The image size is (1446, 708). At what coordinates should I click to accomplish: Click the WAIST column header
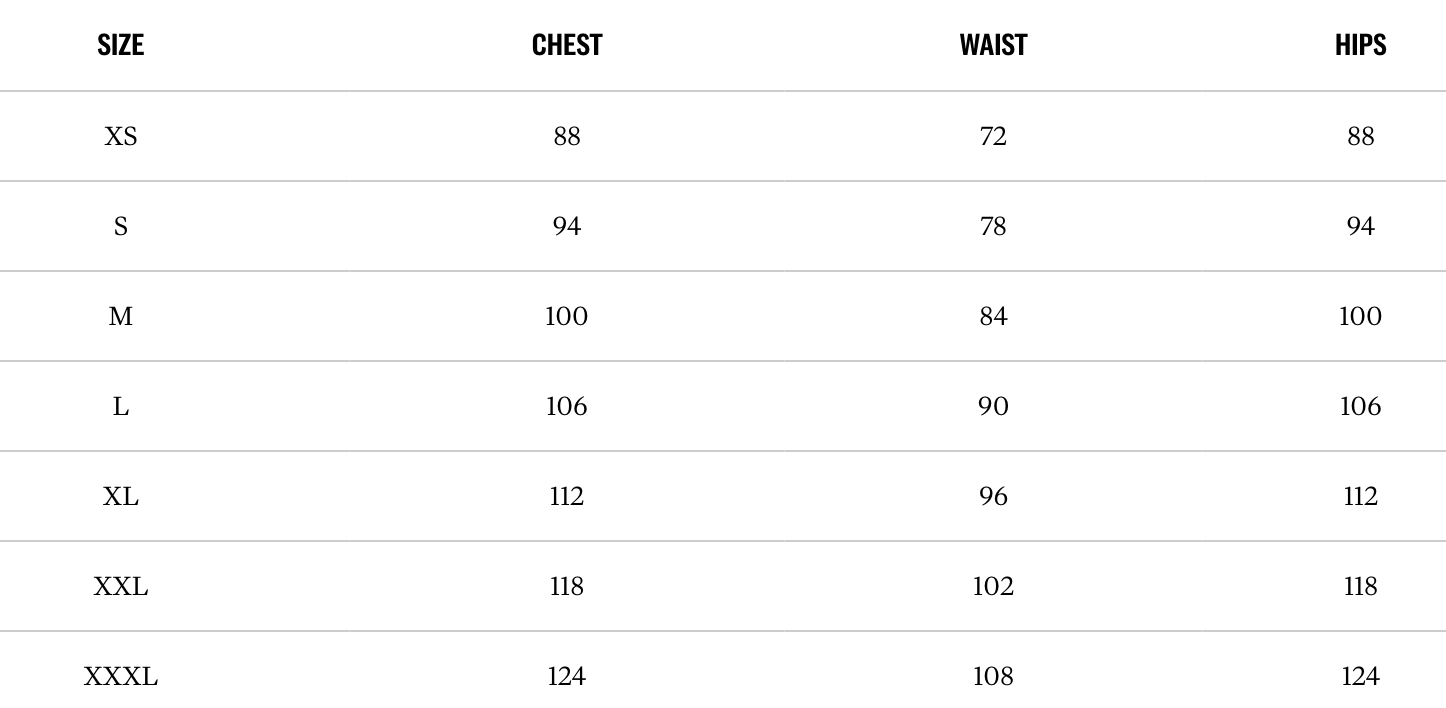(993, 45)
